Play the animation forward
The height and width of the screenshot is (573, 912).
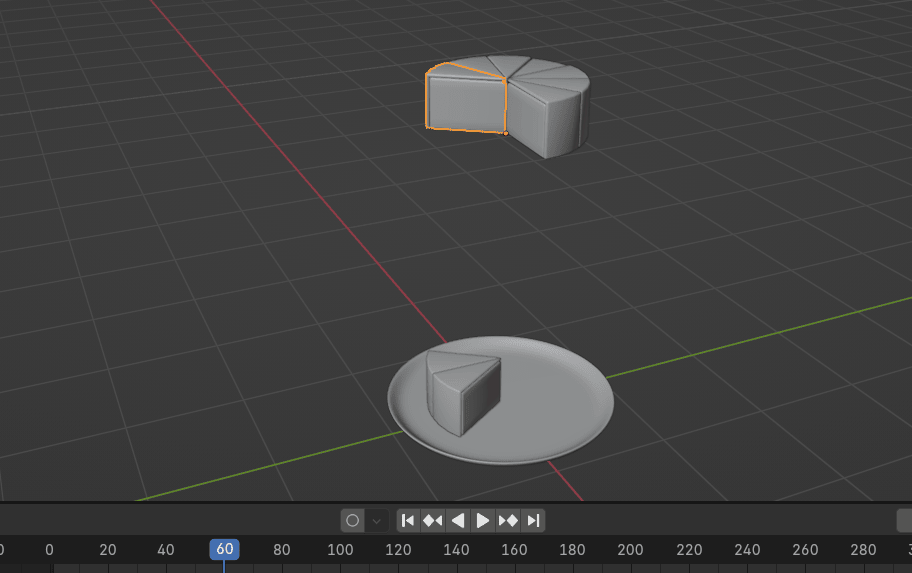tap(483, 520)
